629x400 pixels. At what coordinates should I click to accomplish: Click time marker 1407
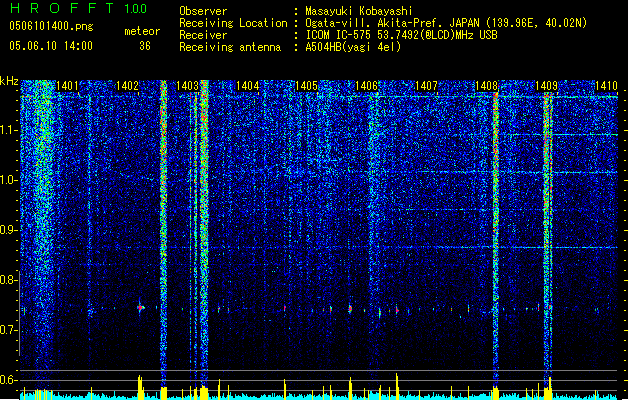tap(426, 86)
